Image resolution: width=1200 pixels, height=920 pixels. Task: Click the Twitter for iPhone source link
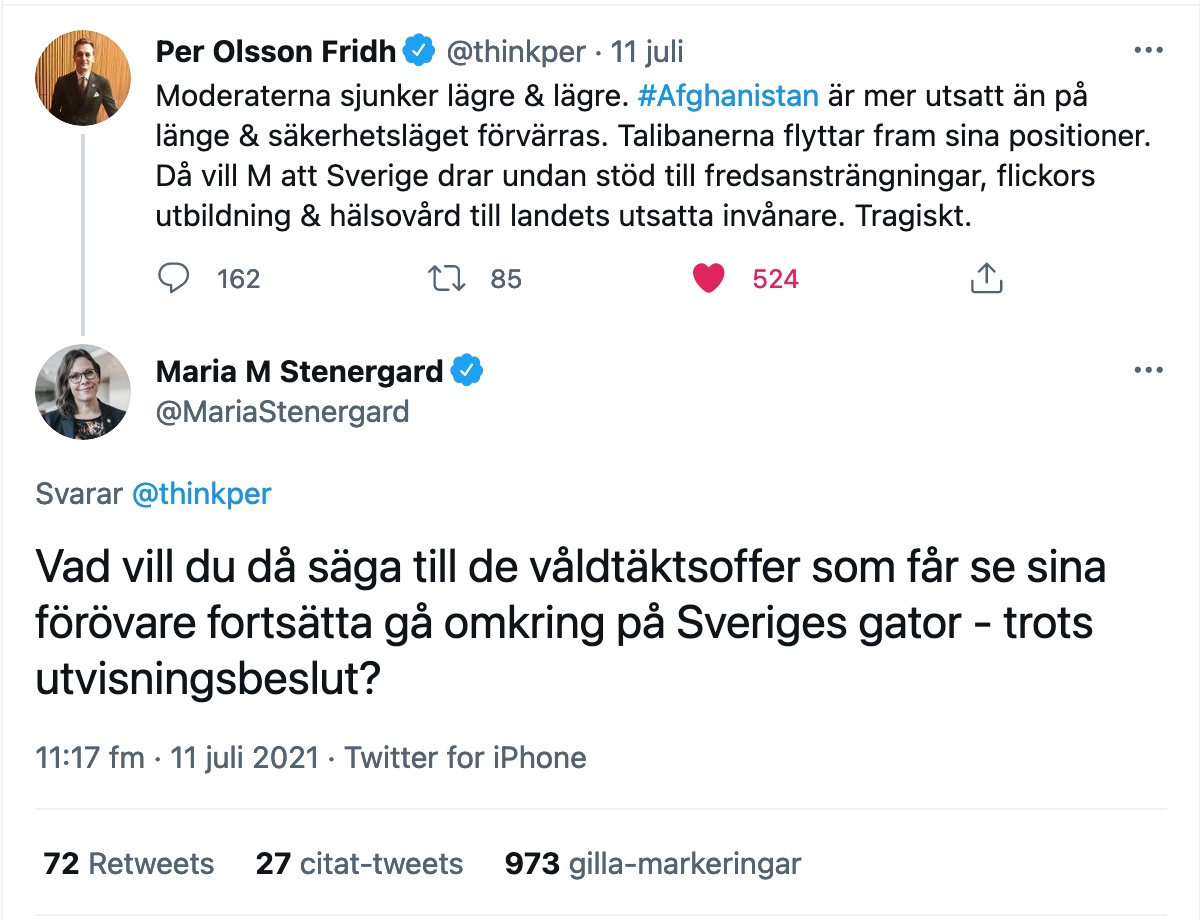[x=465, y=757]
